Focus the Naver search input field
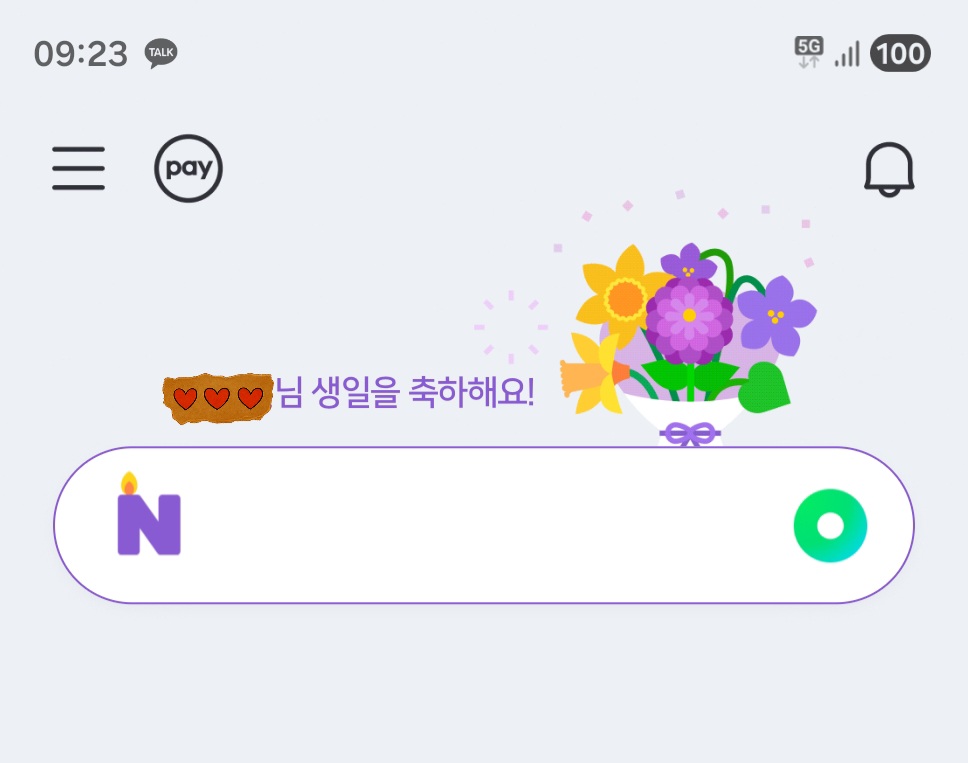The width and height of the screenshot is (968, 763). [484, 525]
